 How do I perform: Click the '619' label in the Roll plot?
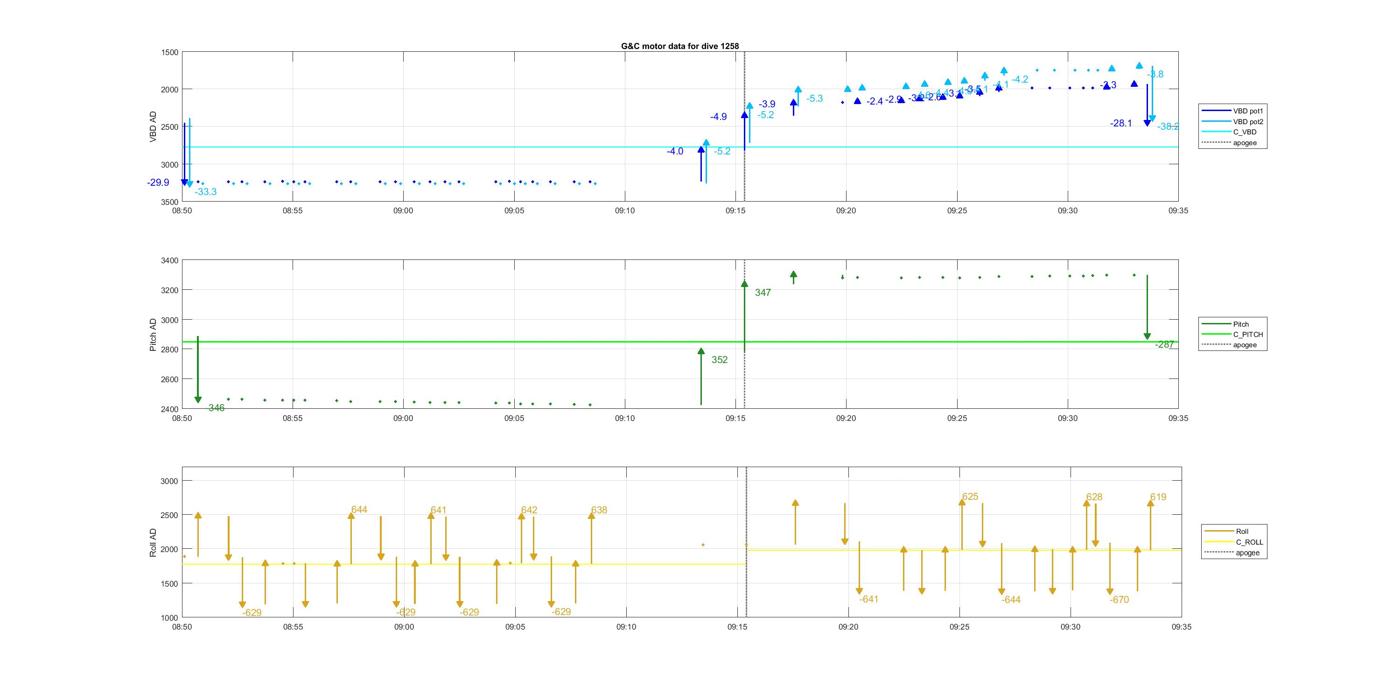1158,497
